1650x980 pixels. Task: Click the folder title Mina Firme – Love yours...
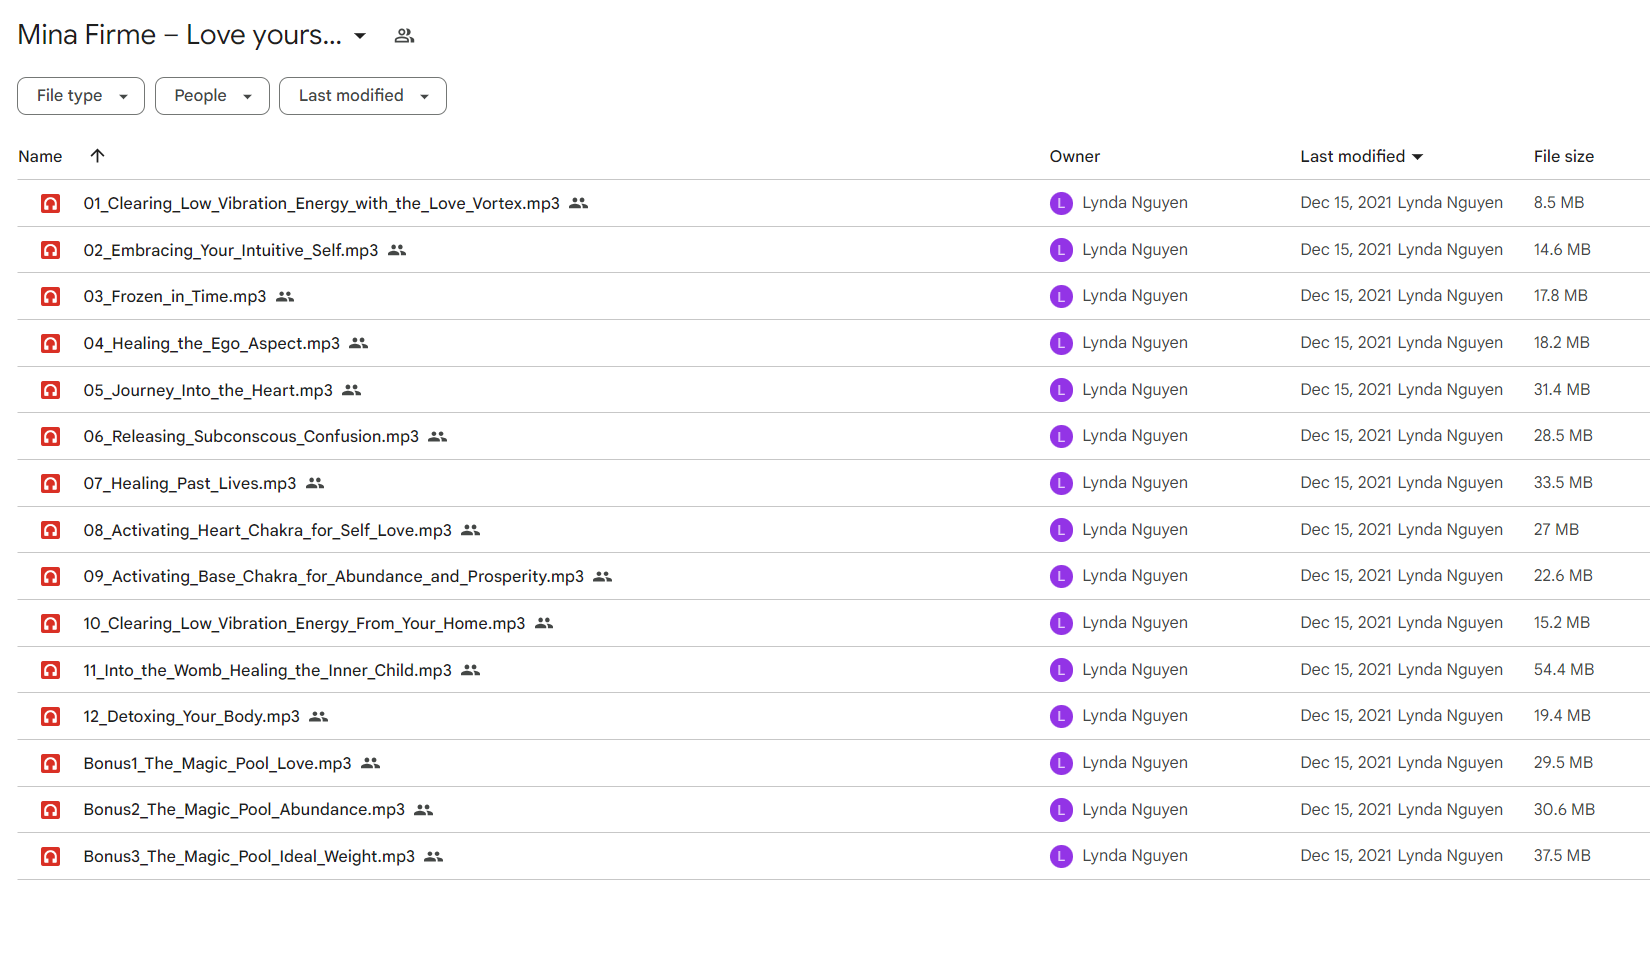180,35
